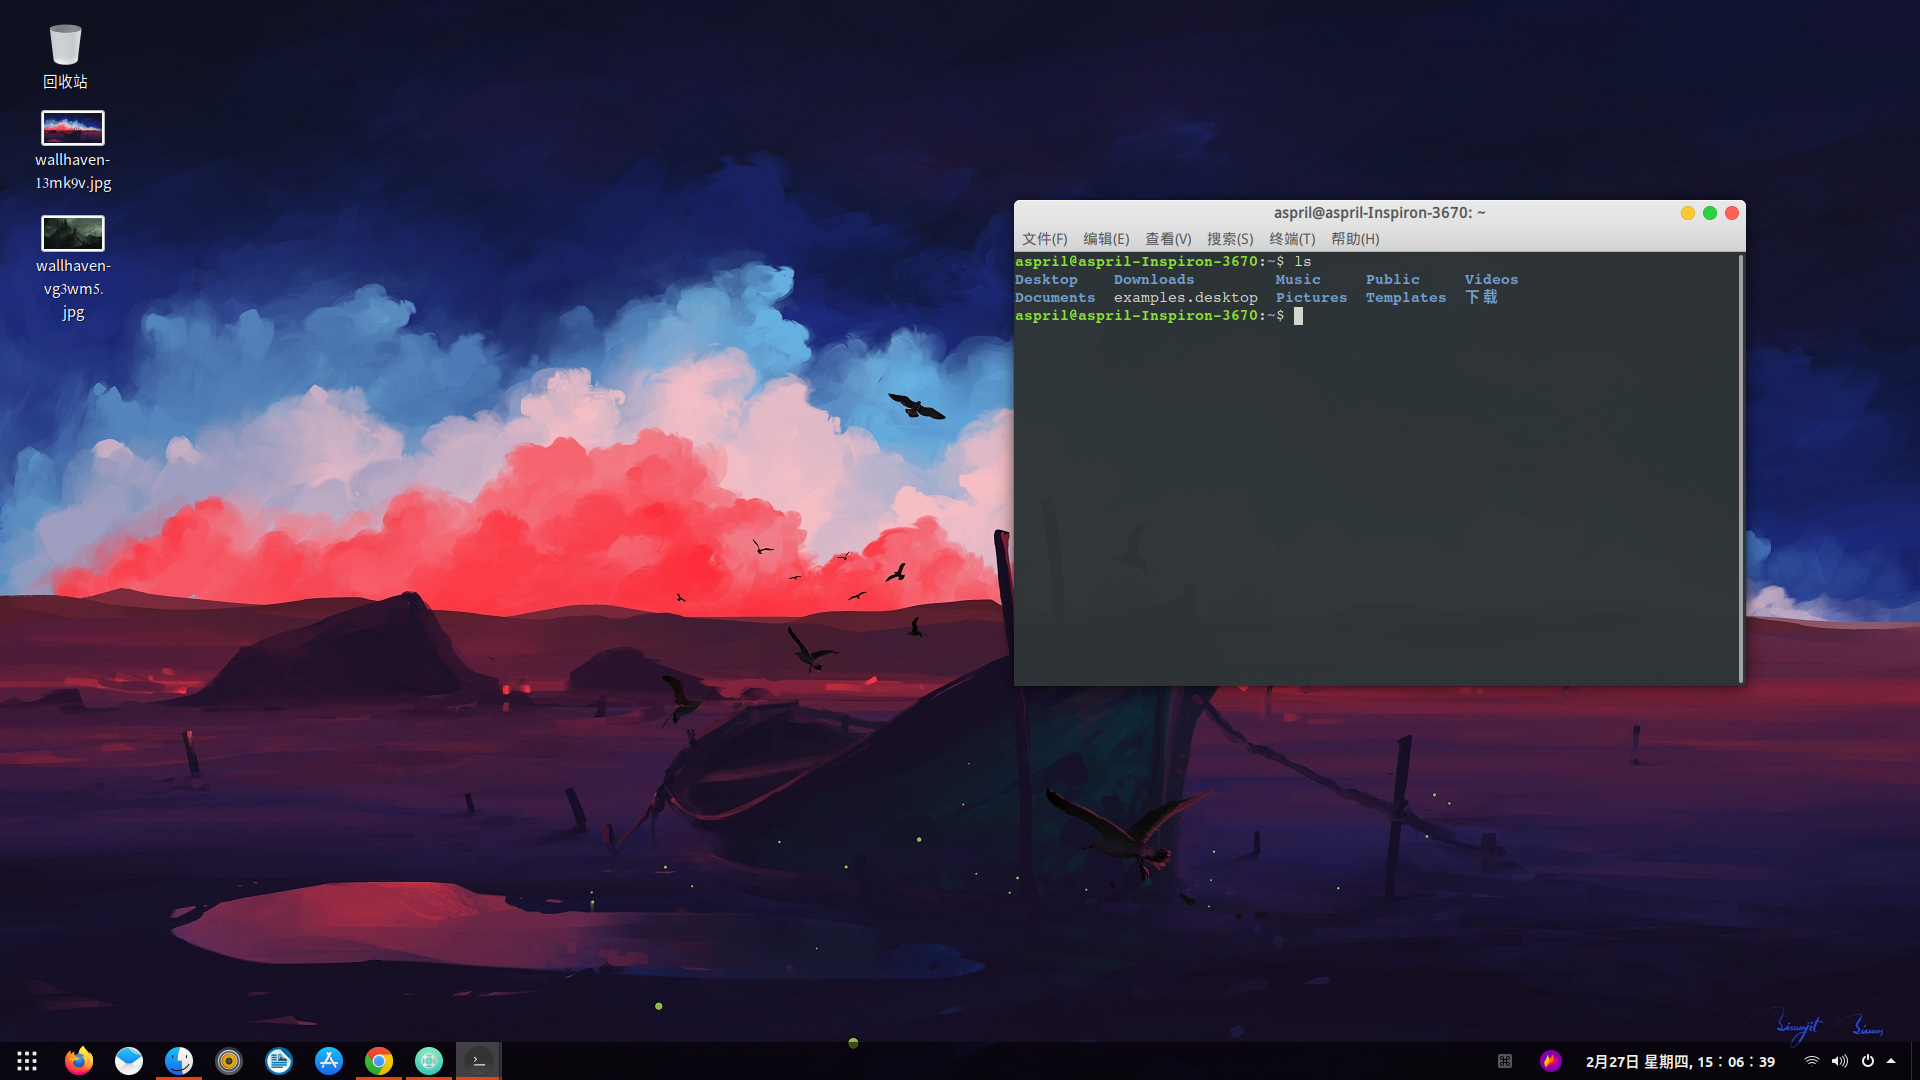Expand the system tray up arrow

pyautogui.click(x=1891, y=1061)
